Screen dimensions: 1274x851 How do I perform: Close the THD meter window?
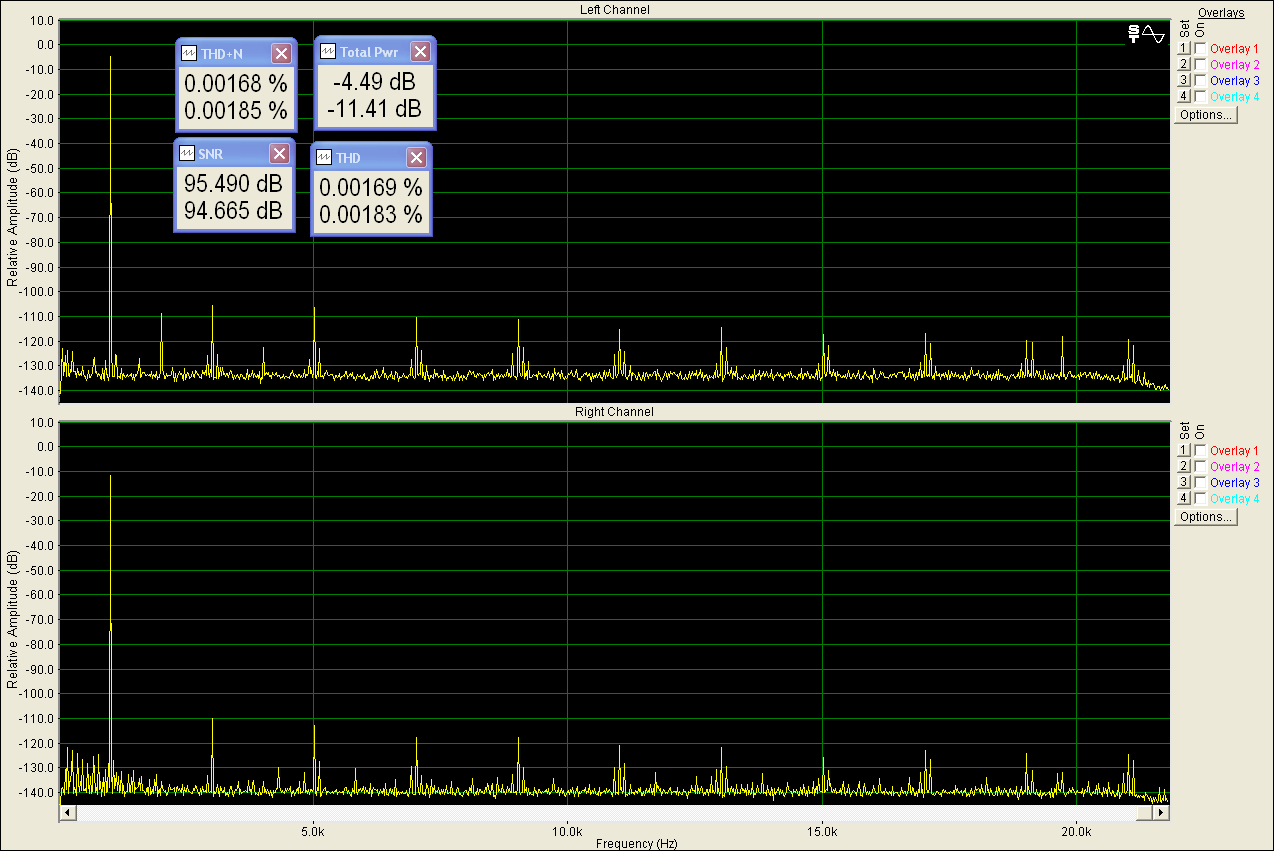tap(416, 158)
